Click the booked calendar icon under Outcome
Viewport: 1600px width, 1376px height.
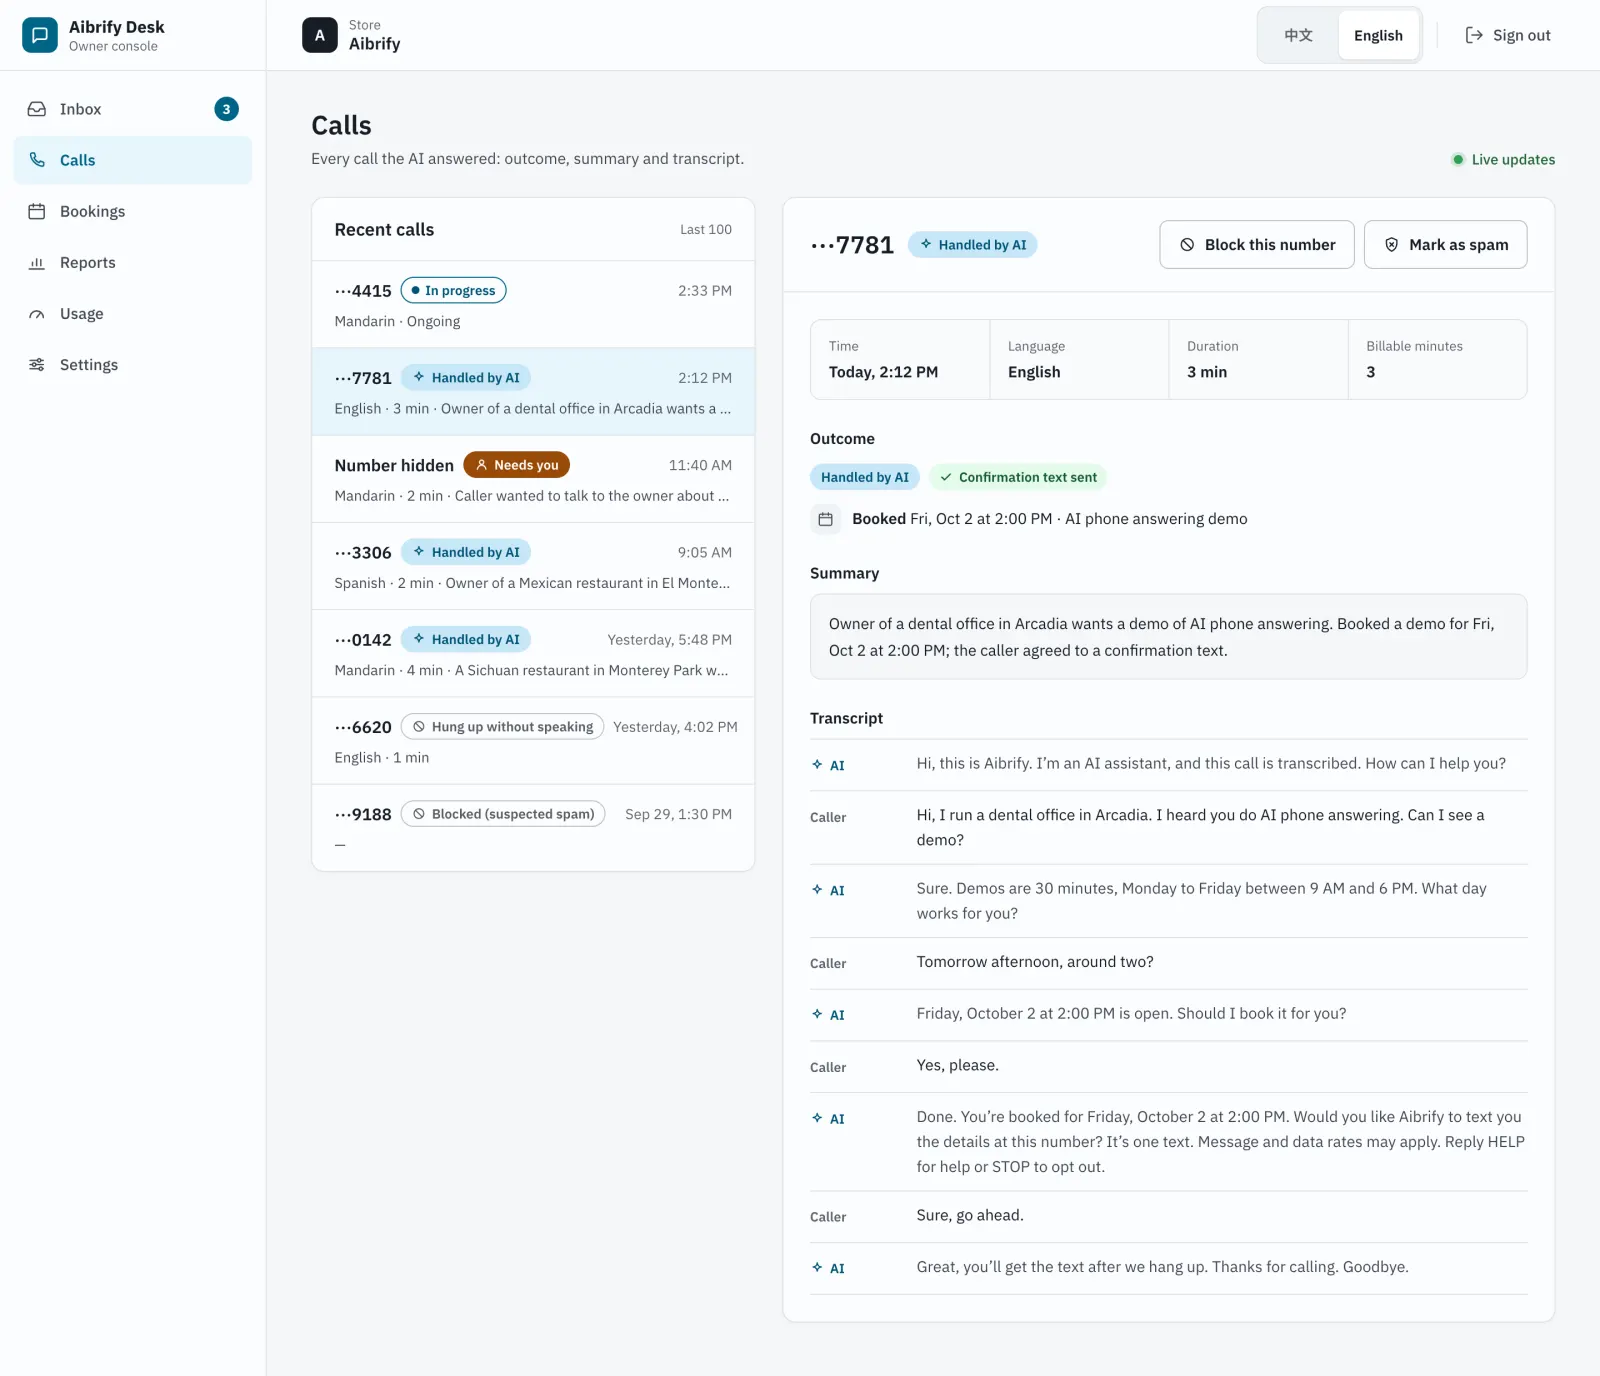tap(826, 519)
